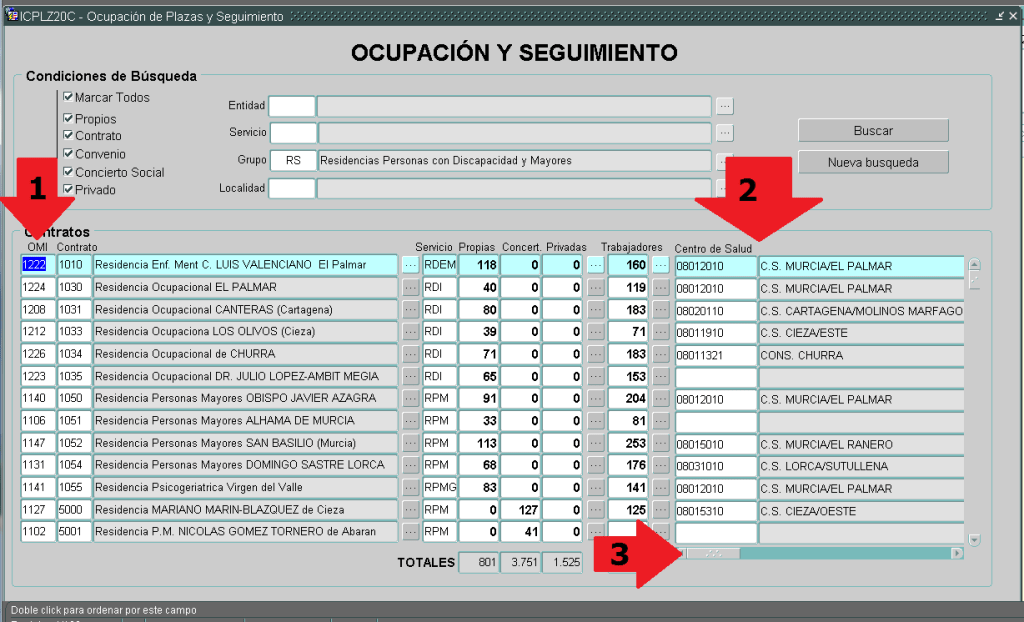The width and height of the screenshot is (1024, 622).
Task: Open the Localidad list of values button
Action: coord(725,187)
